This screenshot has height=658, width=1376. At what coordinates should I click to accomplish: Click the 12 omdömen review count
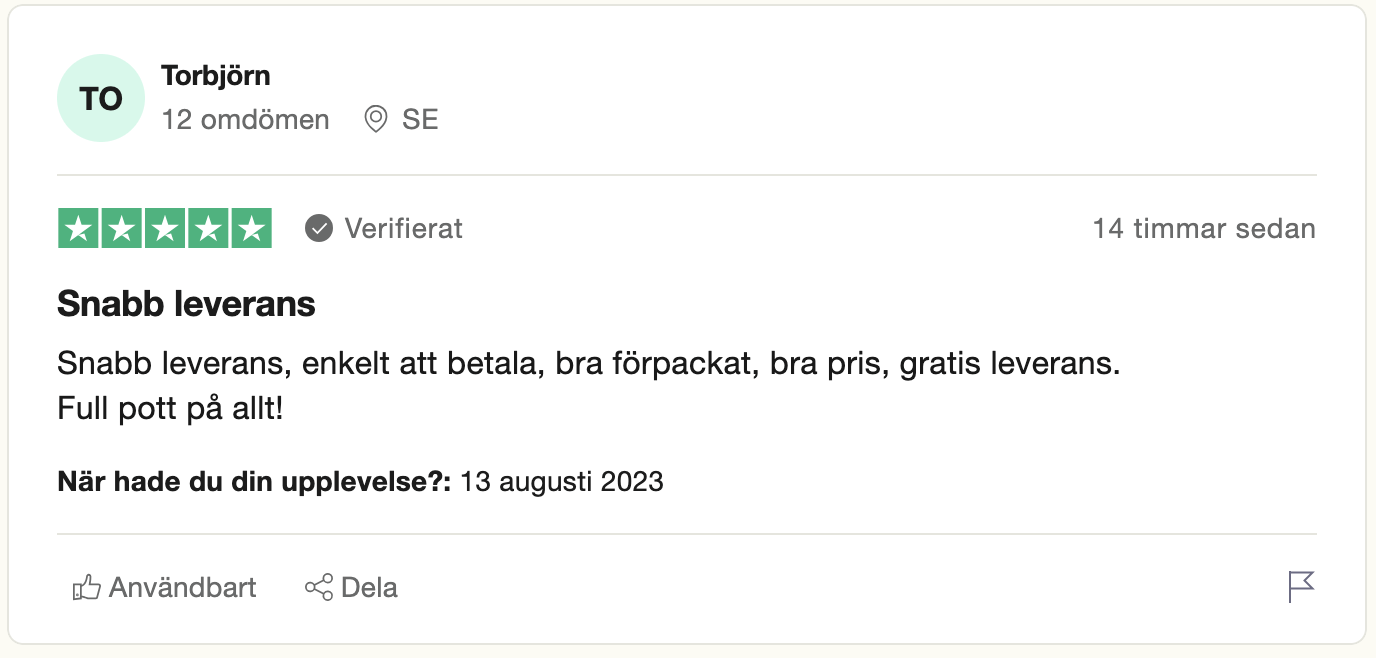[x=245, y=120]
